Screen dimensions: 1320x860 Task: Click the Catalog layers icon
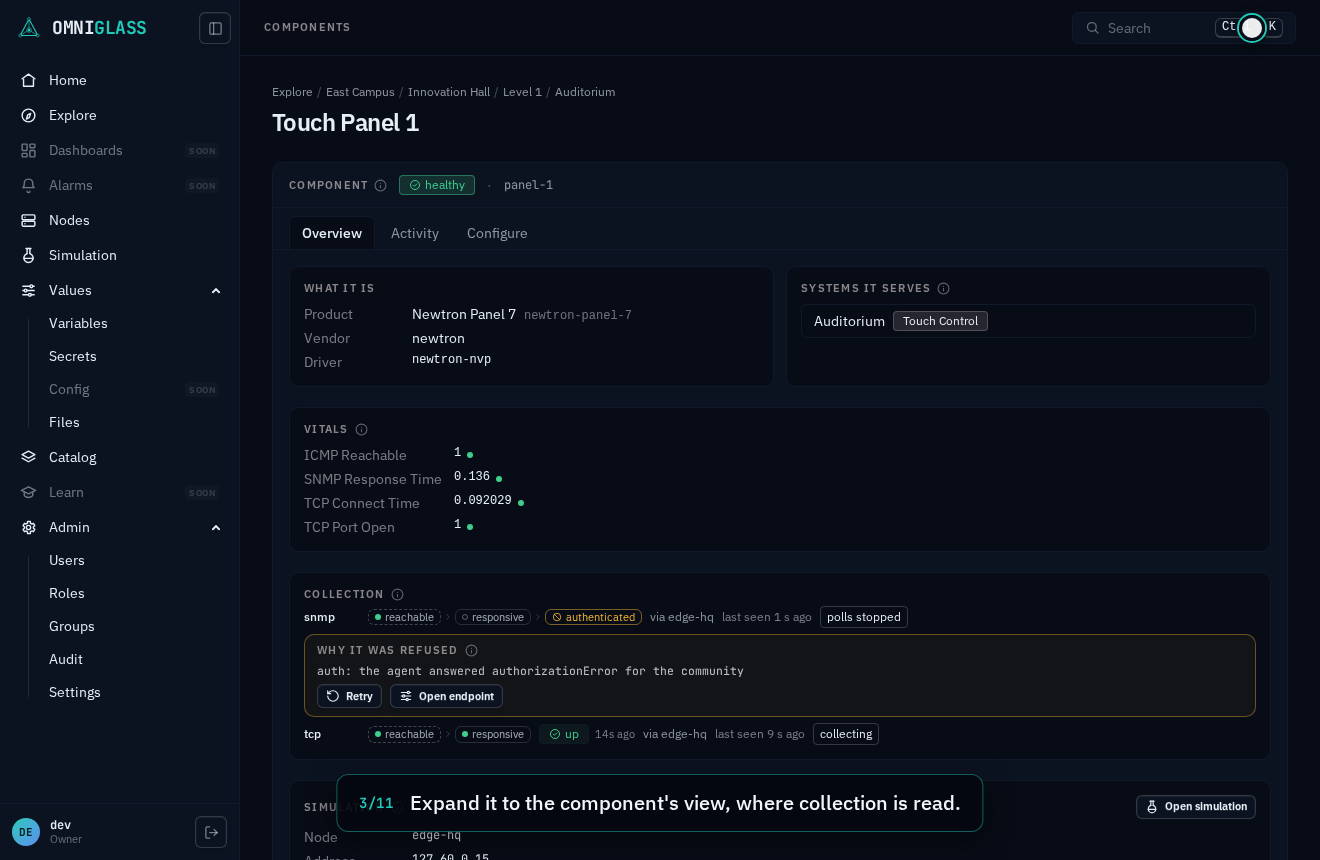pyautogui.click(x=29, y=457)
